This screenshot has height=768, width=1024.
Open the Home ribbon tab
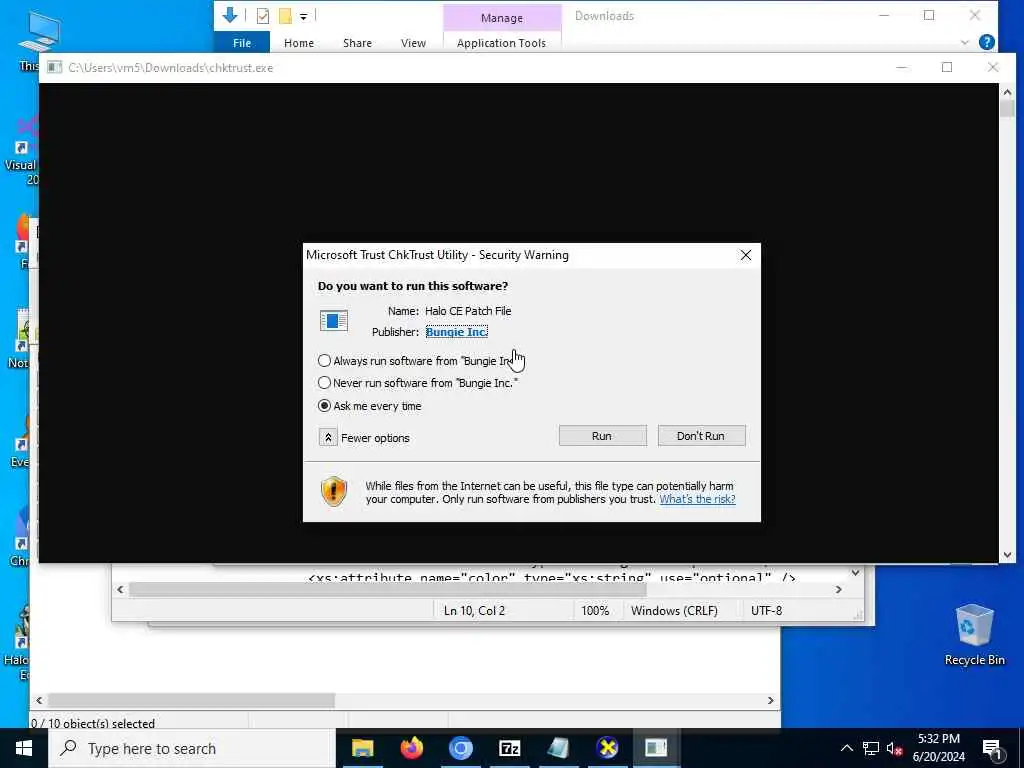tap(298, 42)
